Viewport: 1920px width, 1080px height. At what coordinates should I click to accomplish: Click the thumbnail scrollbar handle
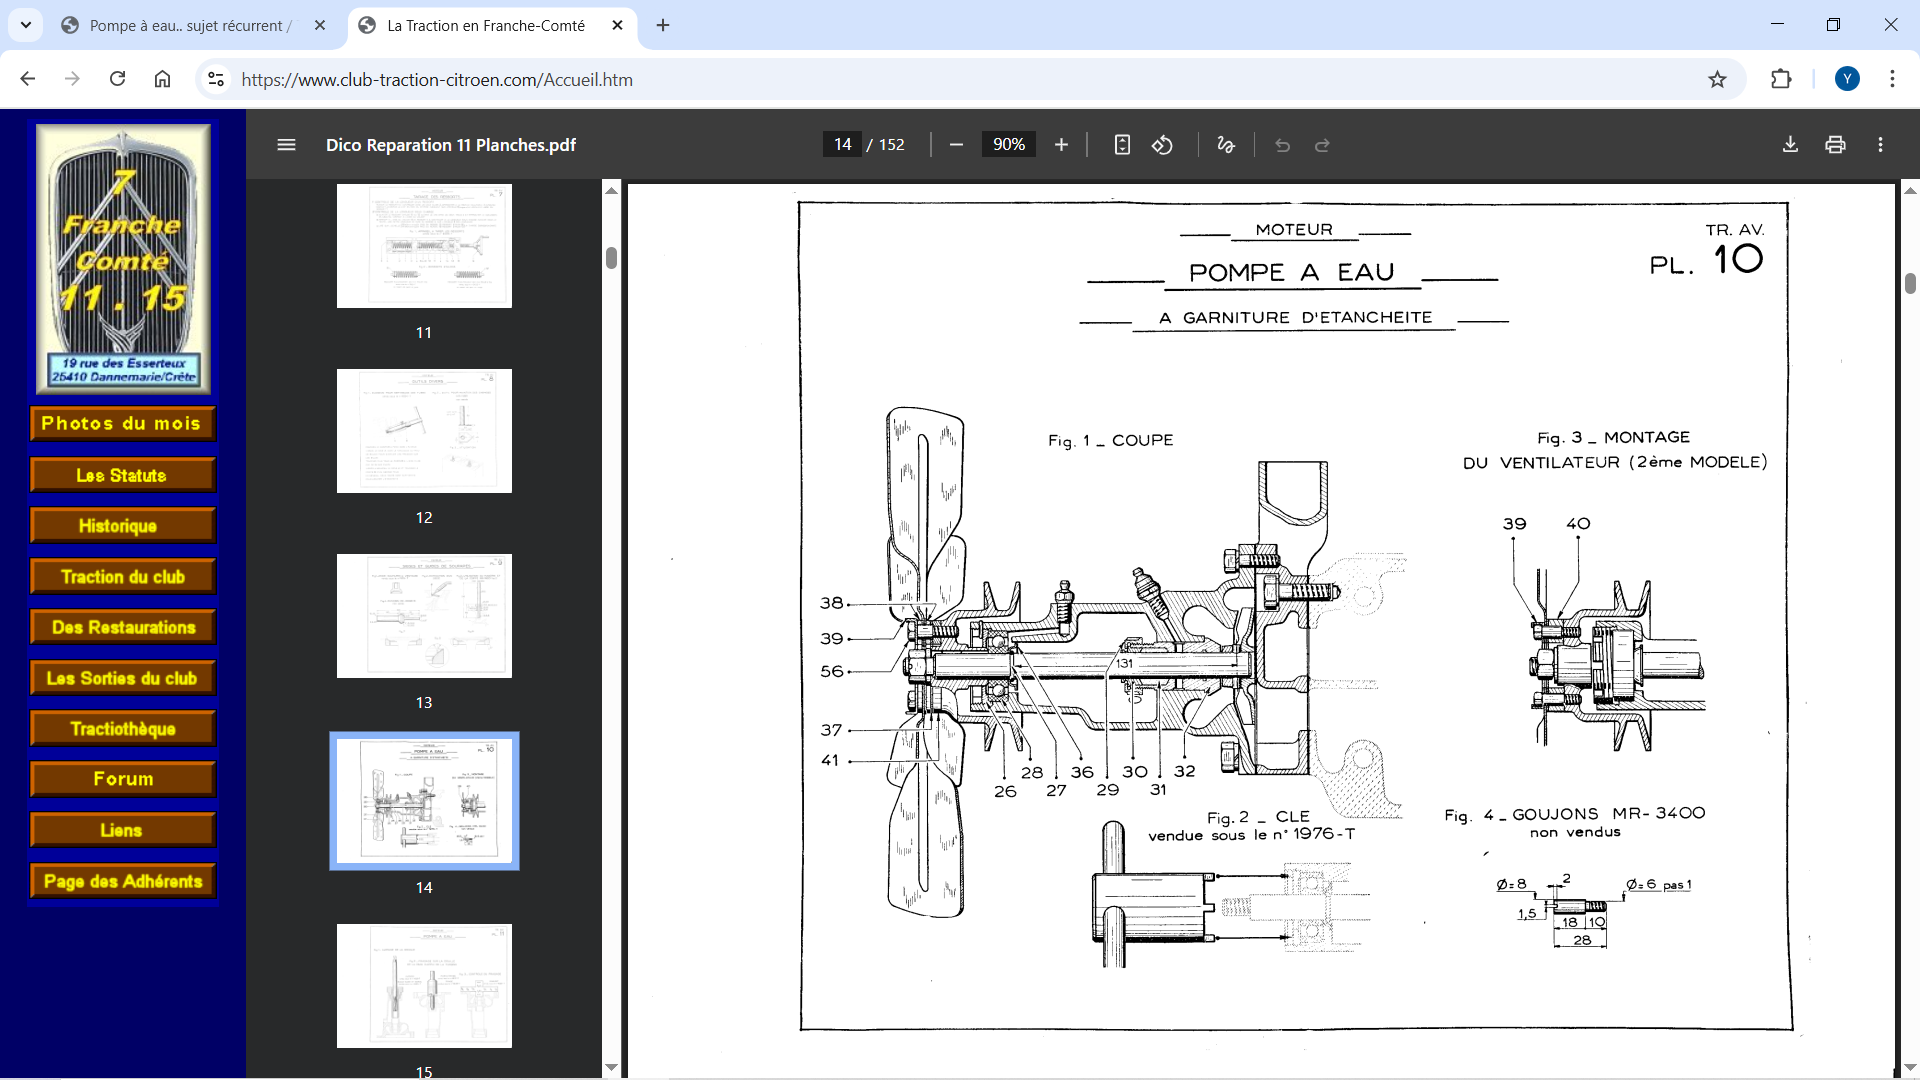(x=611, y=258)
